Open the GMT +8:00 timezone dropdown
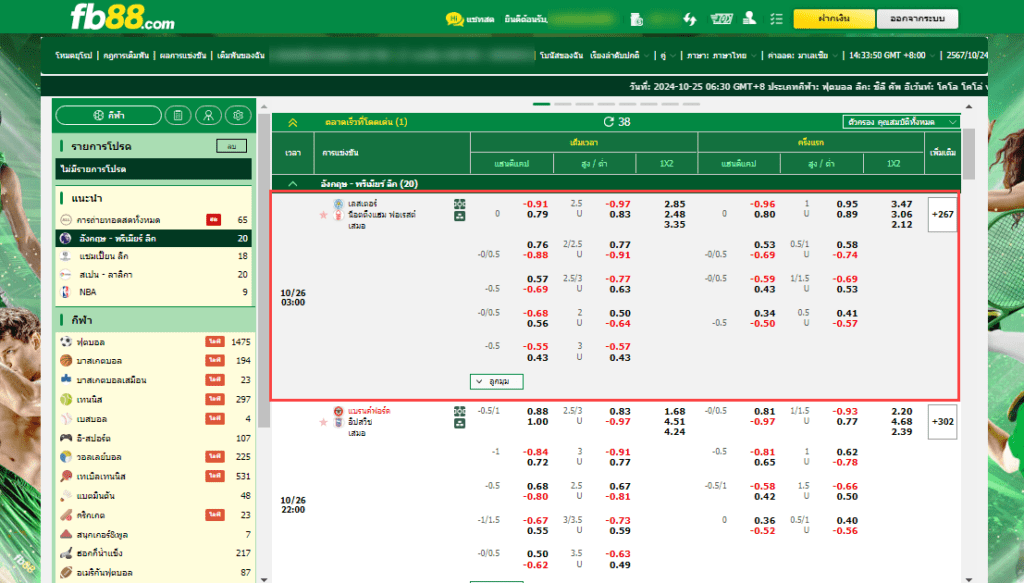This screenshot has width=1024, height=583. pos(892,55)
